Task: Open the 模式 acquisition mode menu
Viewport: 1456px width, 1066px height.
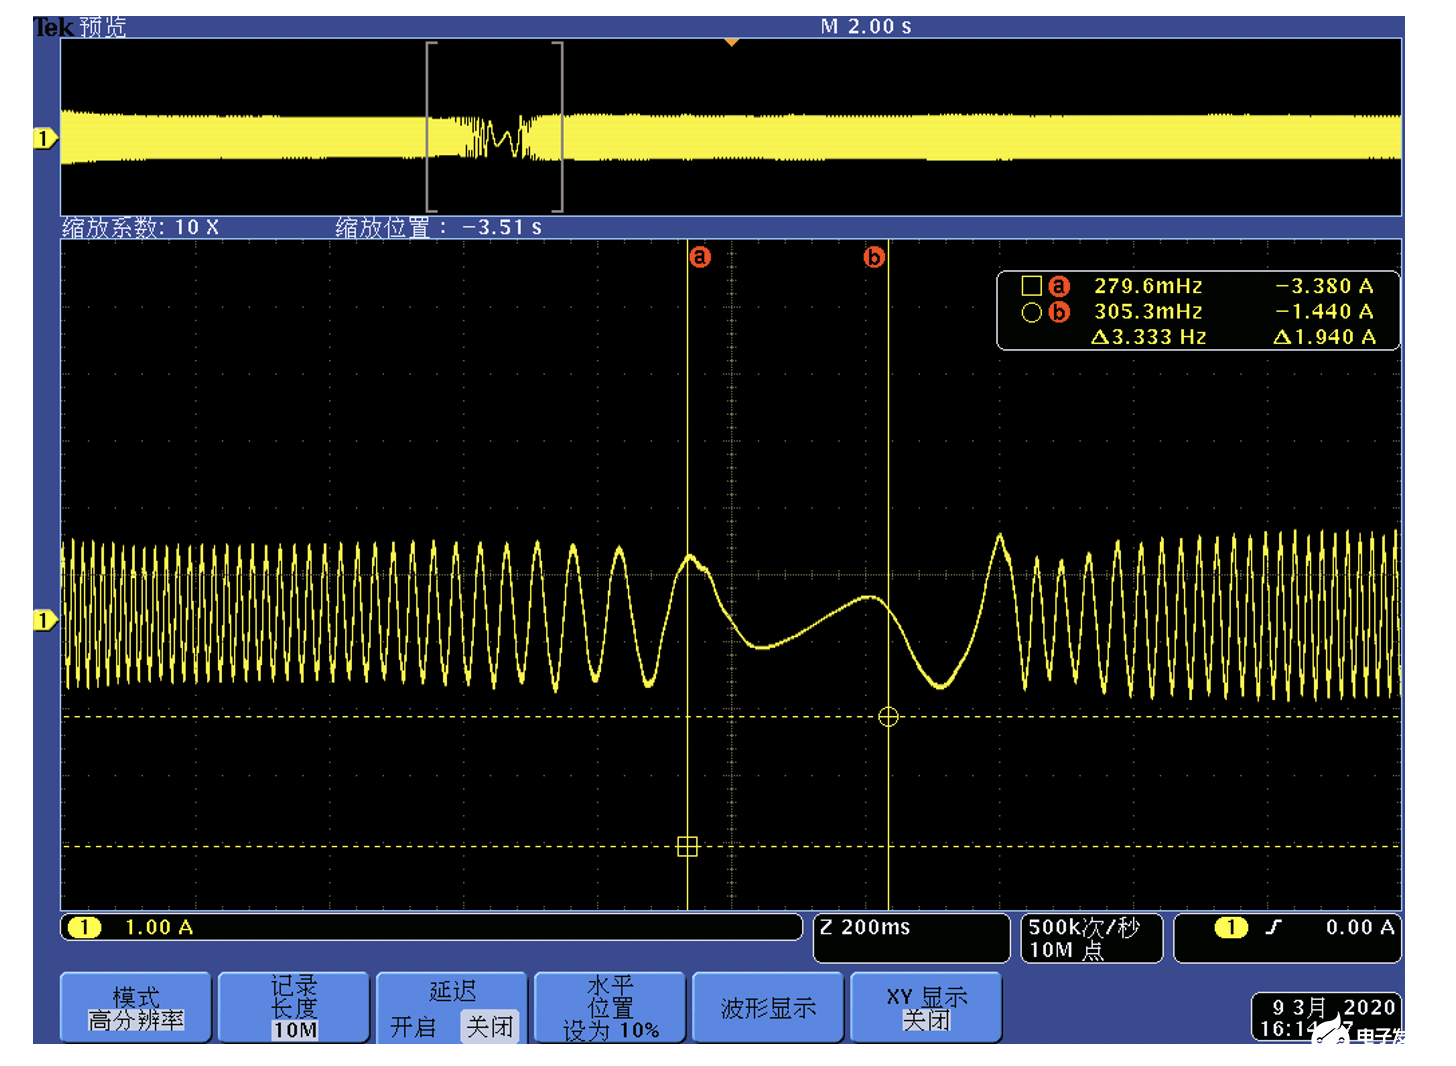Action: pos(135,1008)
